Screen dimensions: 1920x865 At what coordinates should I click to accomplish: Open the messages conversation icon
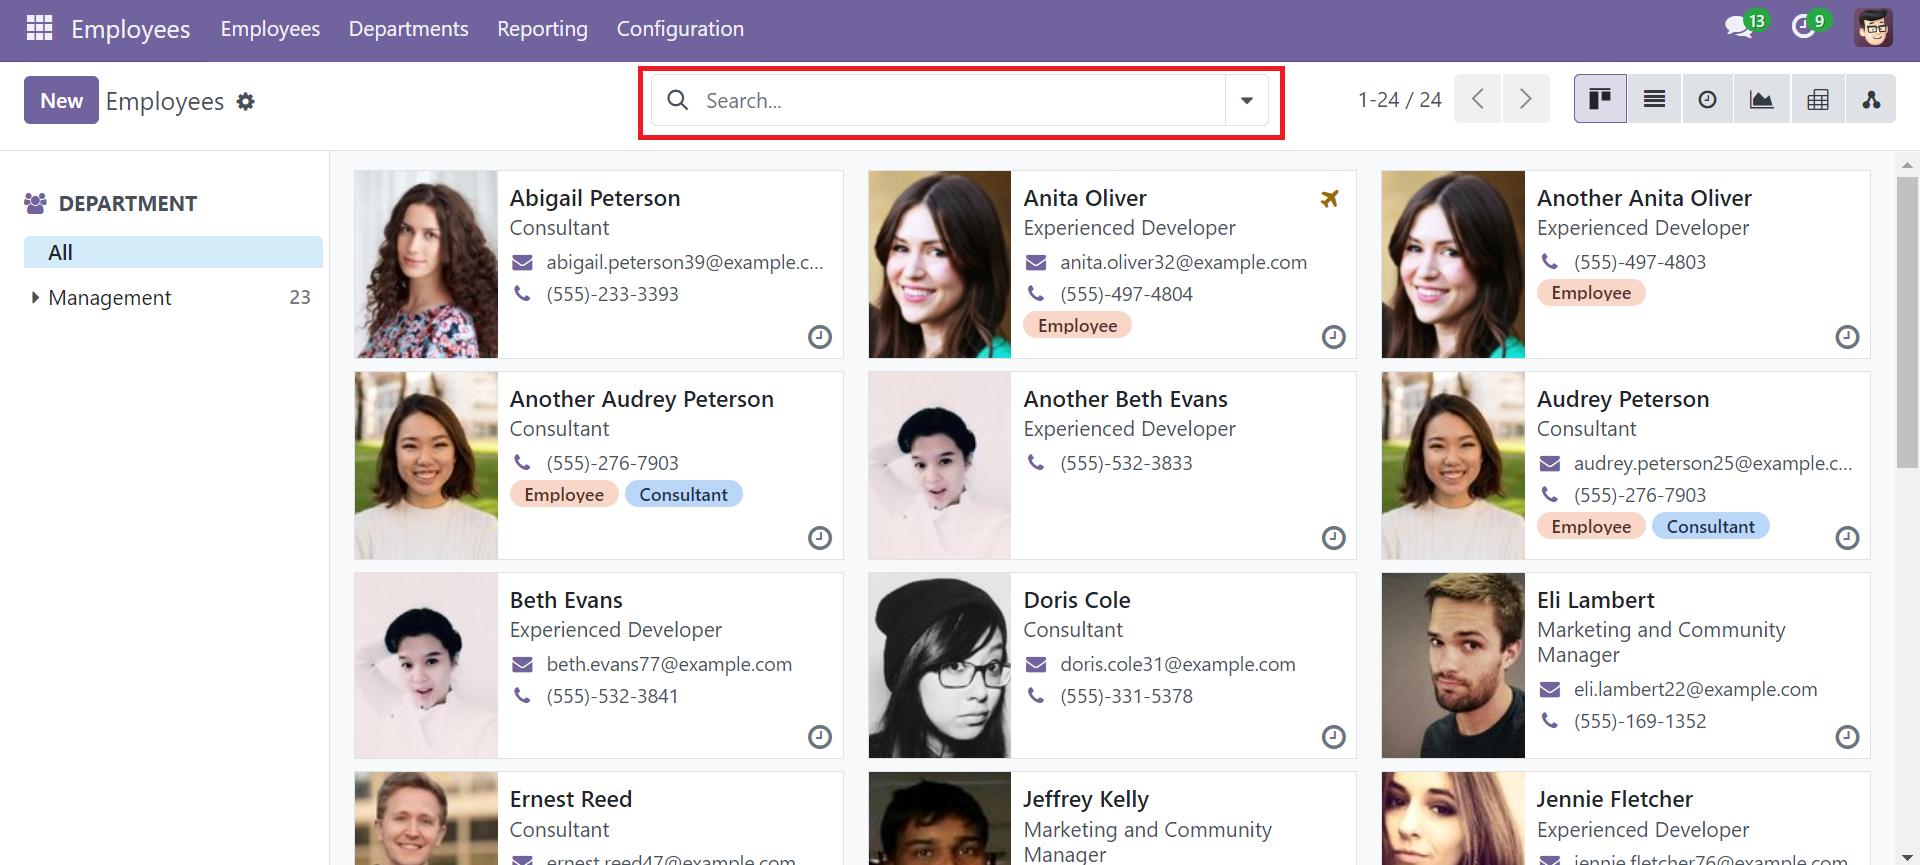[x=1739, y=27]
